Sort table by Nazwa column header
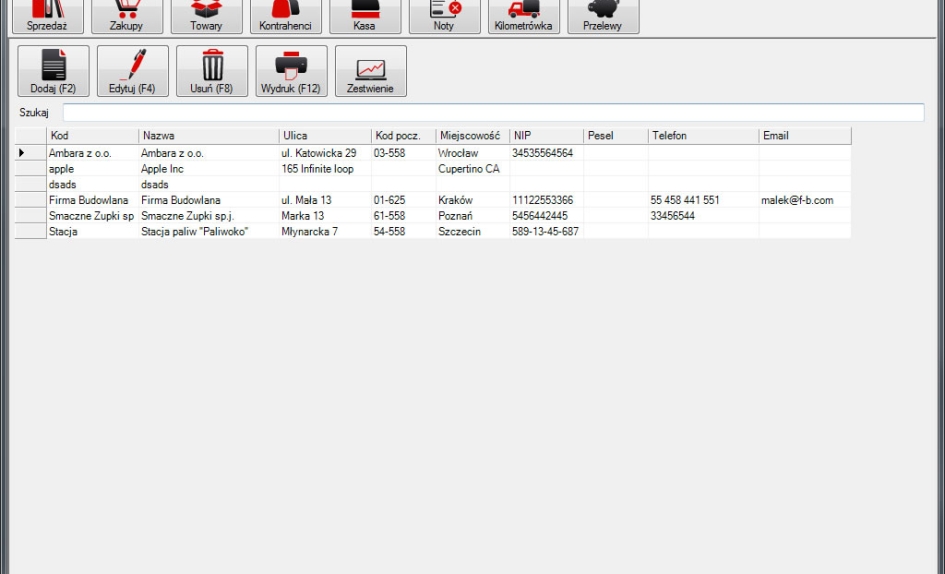 tap(208, 136)
